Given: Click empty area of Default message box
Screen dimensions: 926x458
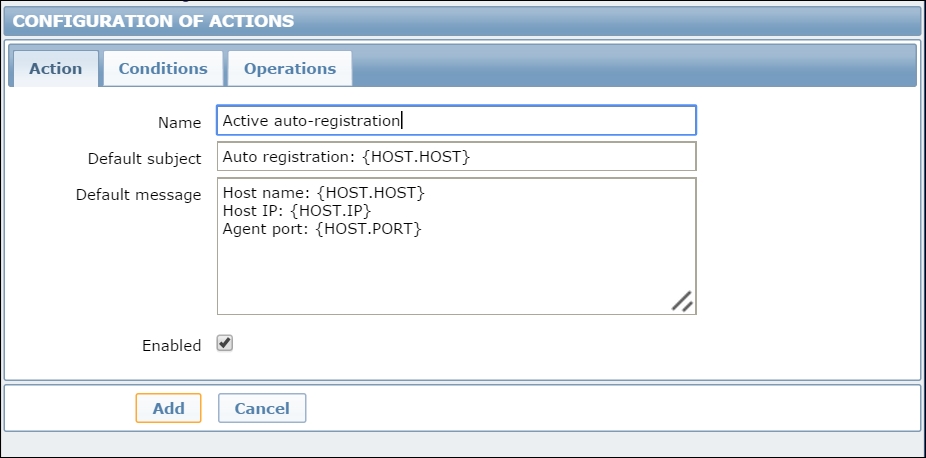Looking at the screenshot, I should [x=450, y=275].
